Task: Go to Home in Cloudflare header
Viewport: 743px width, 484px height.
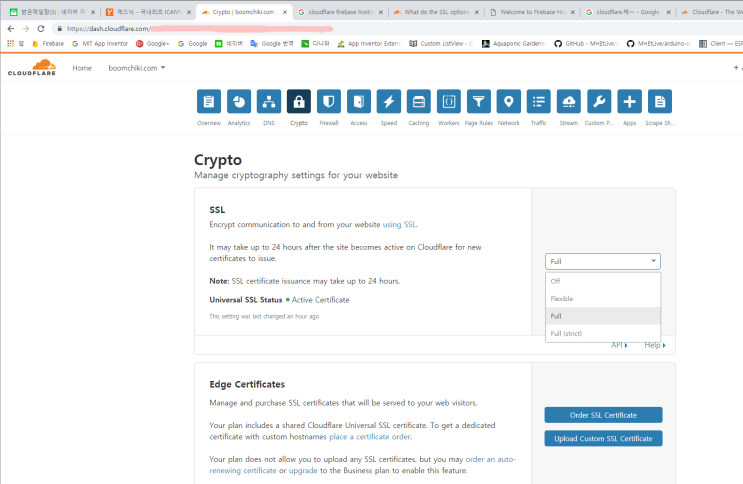Action: pos(82,68)
